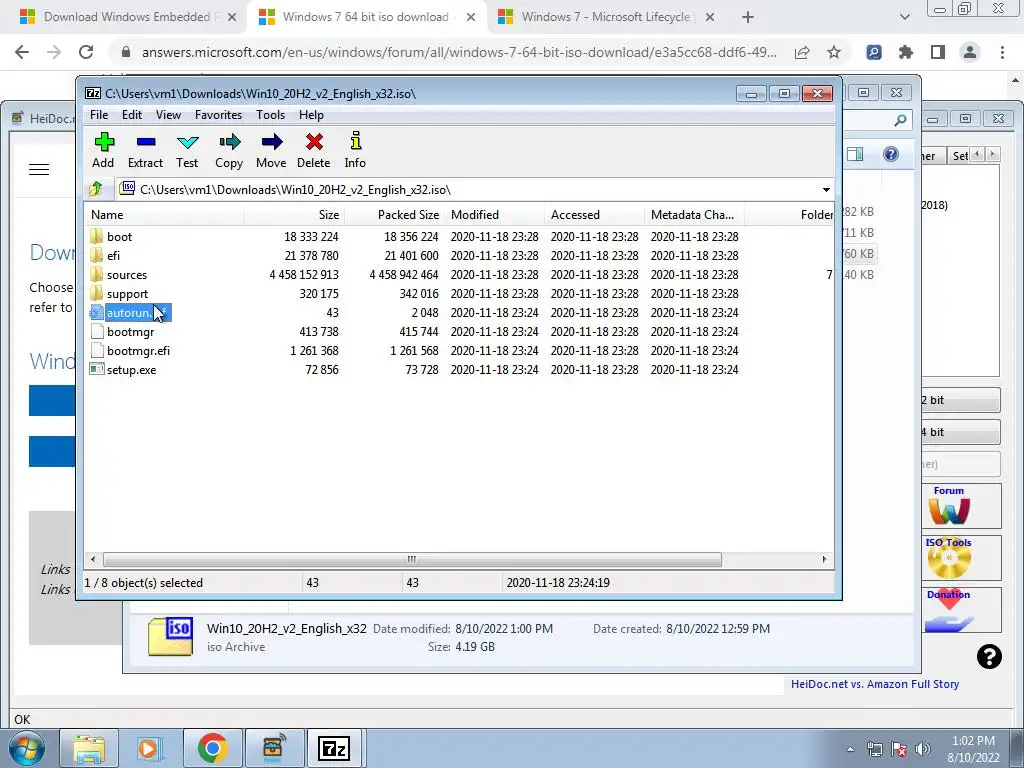Click the 7-Zip address path field
Image resolution: width=1024 pixels, height=768 pixels.
tap(475, 189)
